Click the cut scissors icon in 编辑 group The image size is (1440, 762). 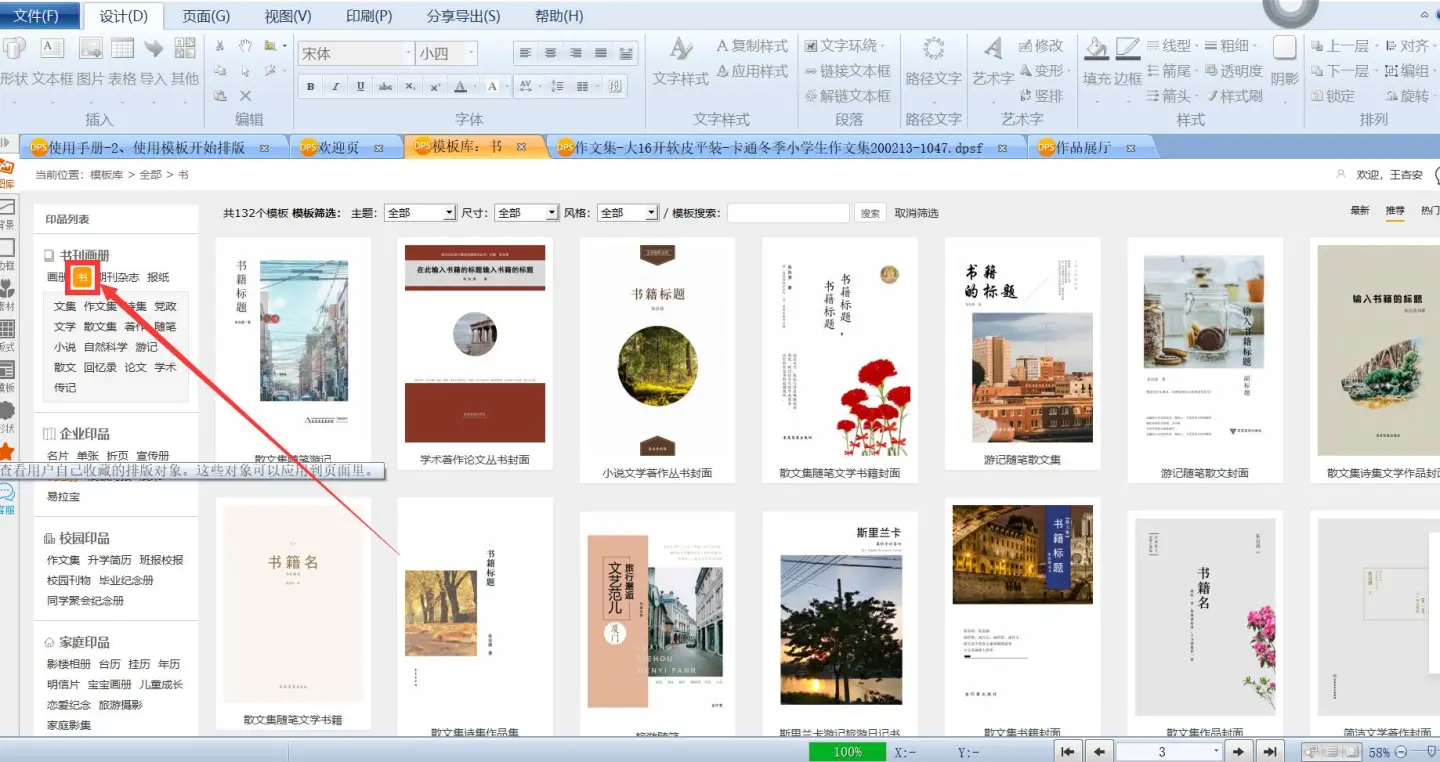[x=220, y=46]
